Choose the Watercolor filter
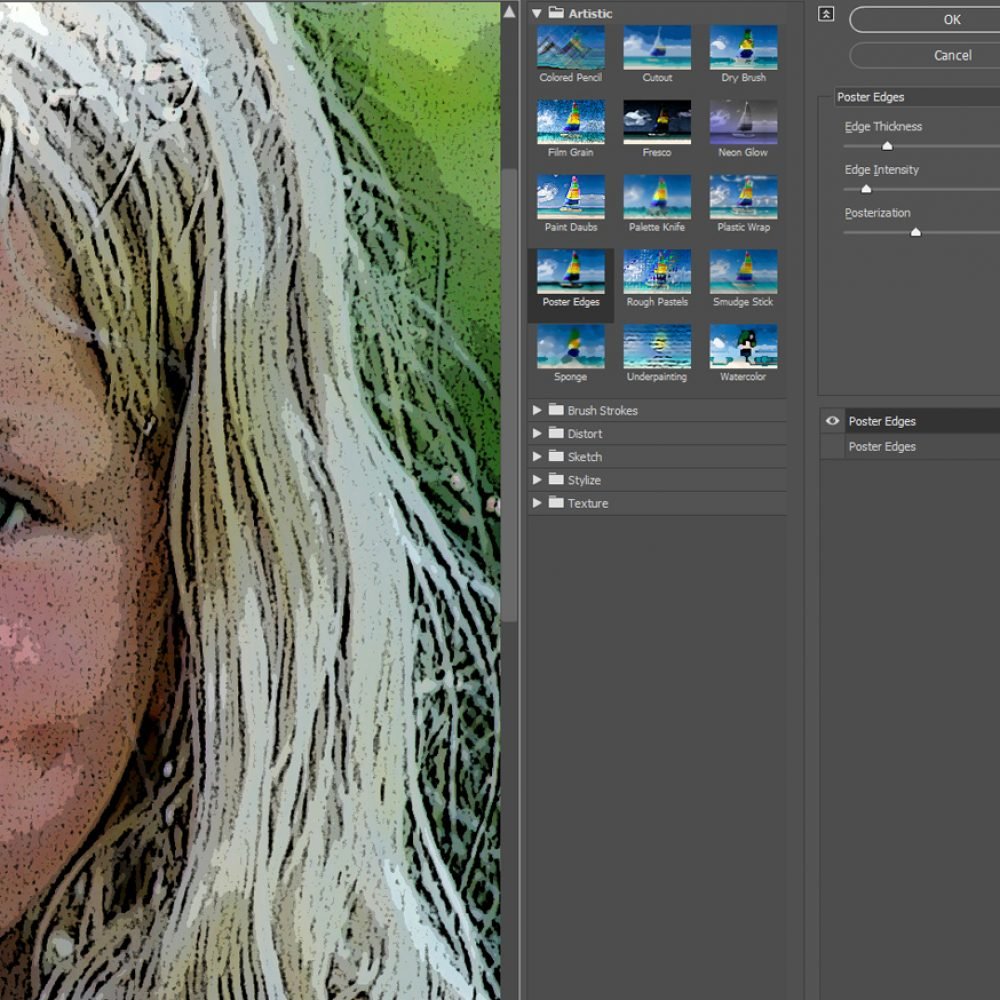Viewport: 1000px width, 1000px height. pos(743,347)
